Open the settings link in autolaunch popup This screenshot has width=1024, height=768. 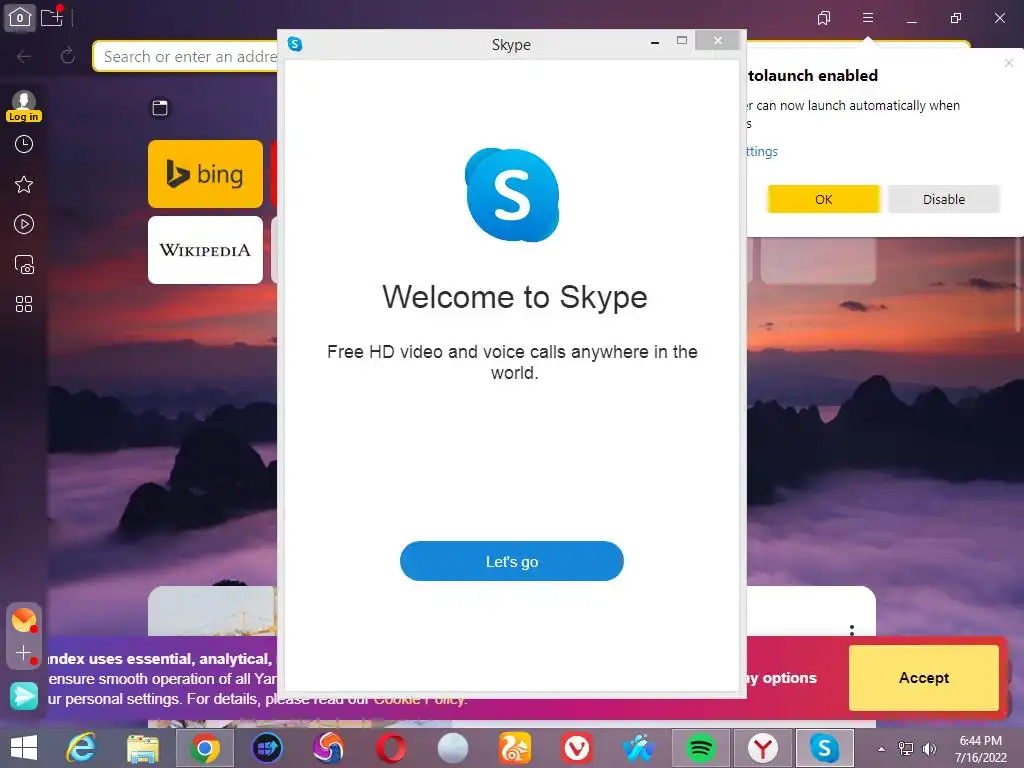click(x=761, y=152)
